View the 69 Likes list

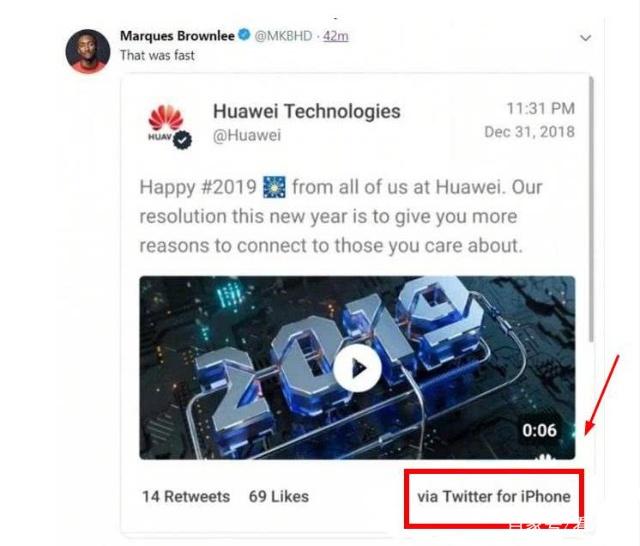click(x=279, y=497)
